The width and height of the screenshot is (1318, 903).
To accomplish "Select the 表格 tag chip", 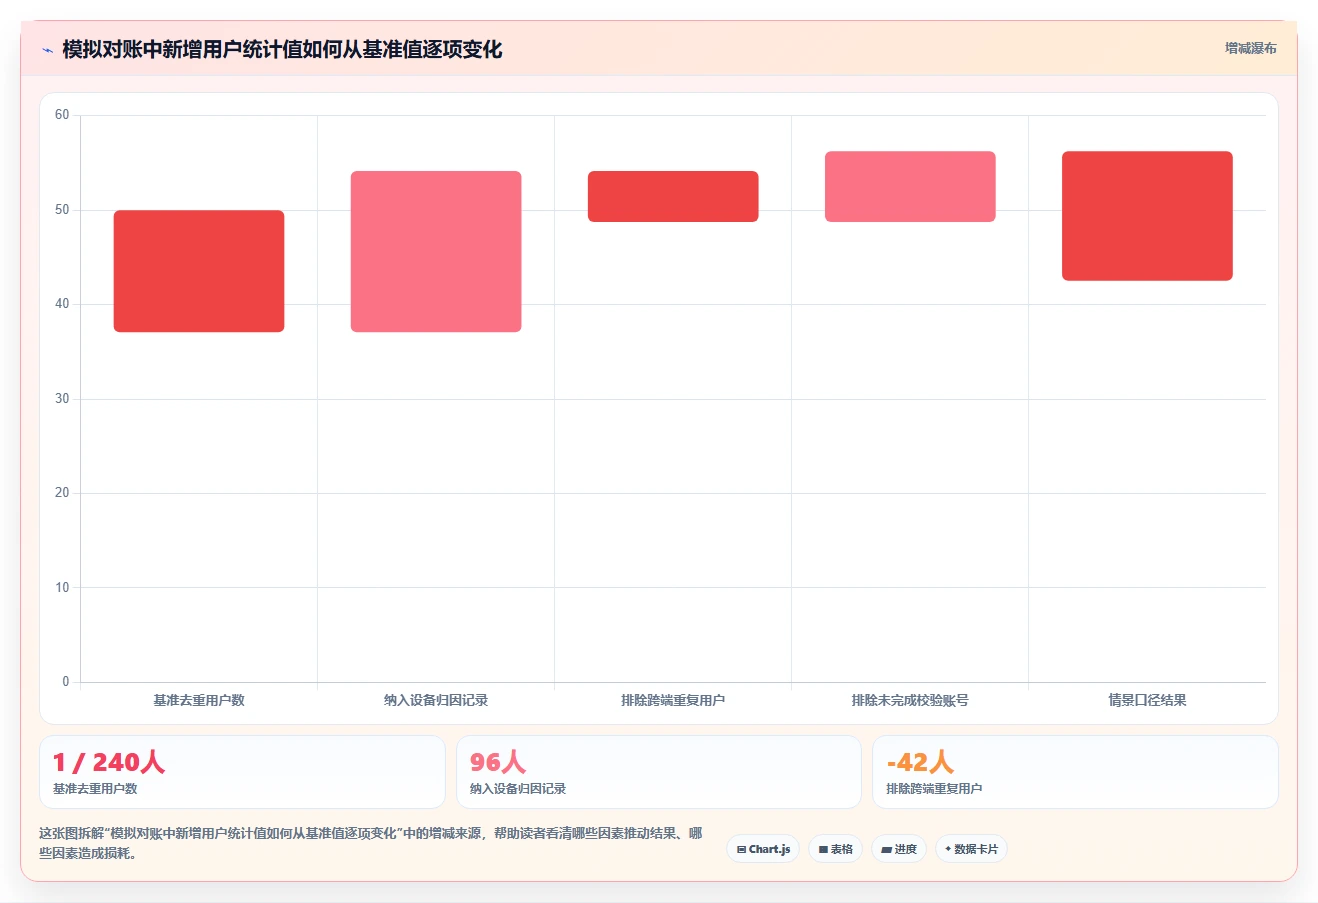I will click(x=835, y=849).
